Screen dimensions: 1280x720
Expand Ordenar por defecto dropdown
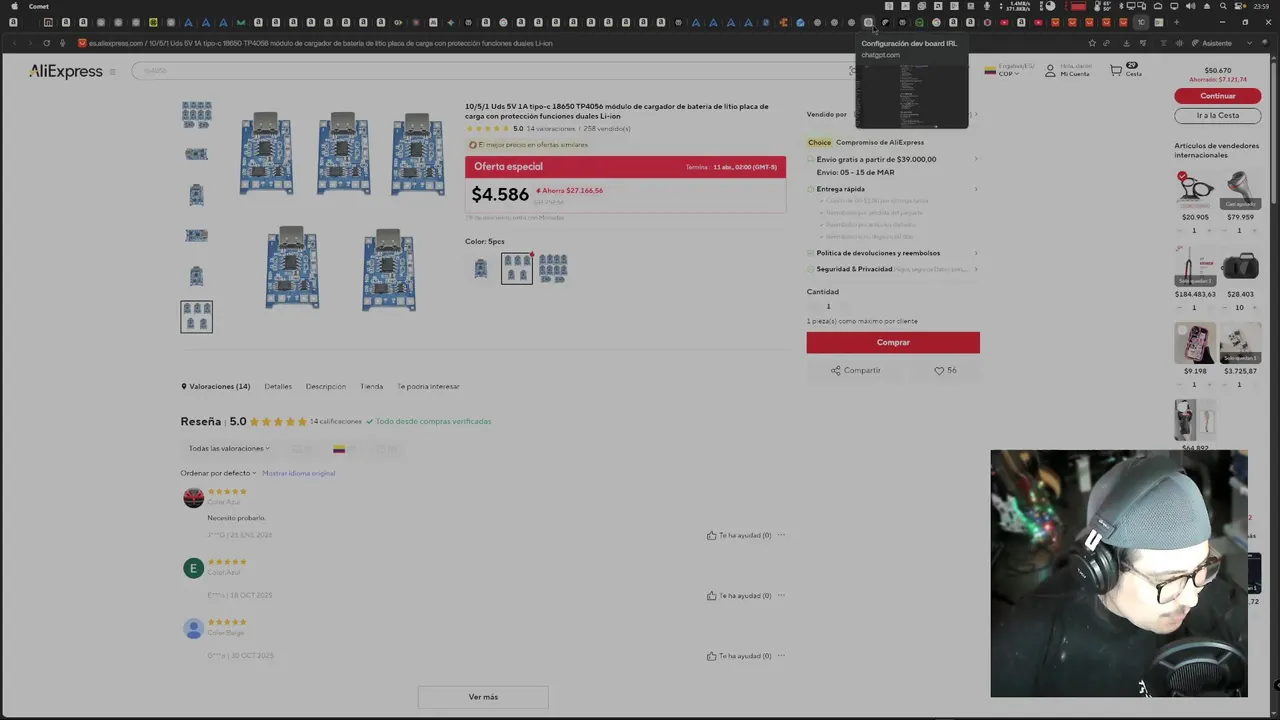[x=218, y=473]
